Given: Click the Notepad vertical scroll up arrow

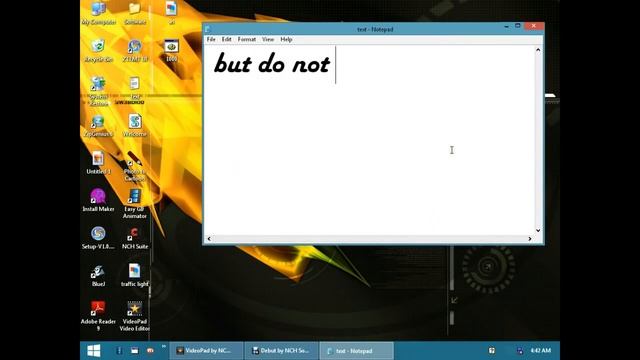Looking at the screenshot, I should (x=538, y=50).
